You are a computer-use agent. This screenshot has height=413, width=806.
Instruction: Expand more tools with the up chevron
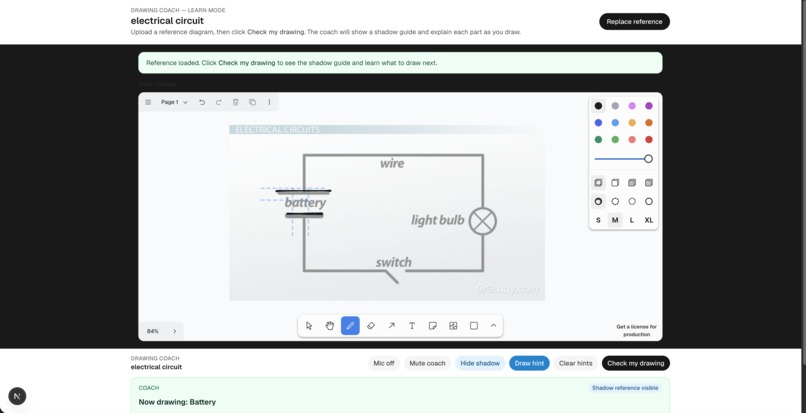[493, 326]
